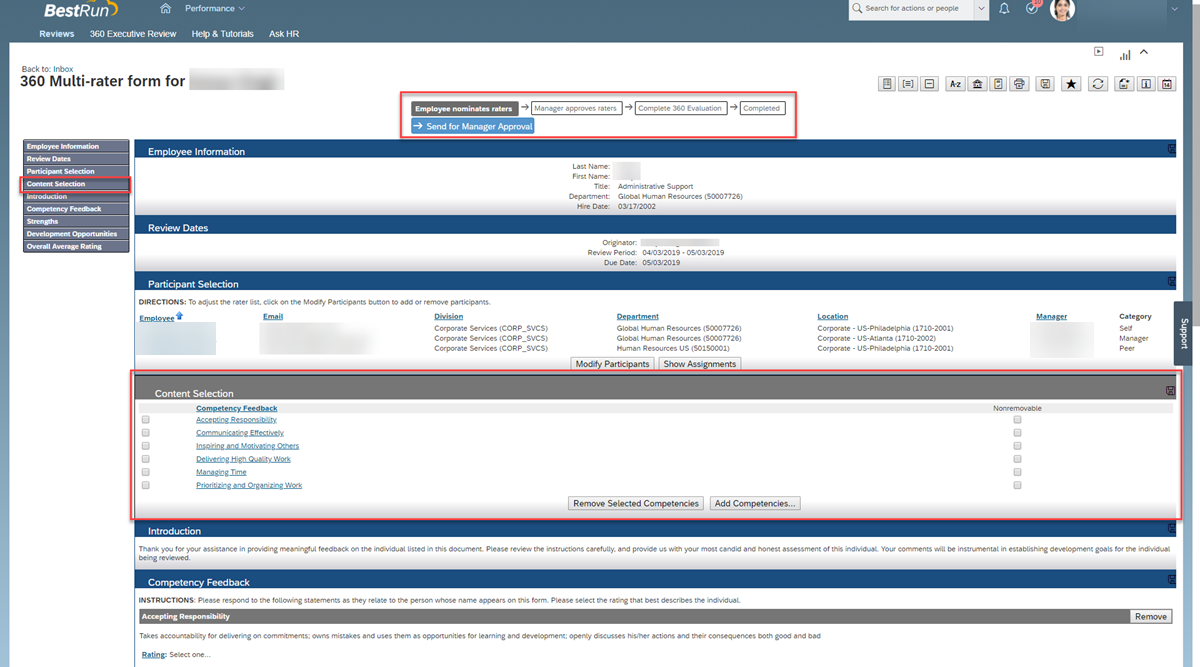Click the bracketed list toolbar icon
The width and height of the screenshot is (1200, 667).
(x=908, y=84)
